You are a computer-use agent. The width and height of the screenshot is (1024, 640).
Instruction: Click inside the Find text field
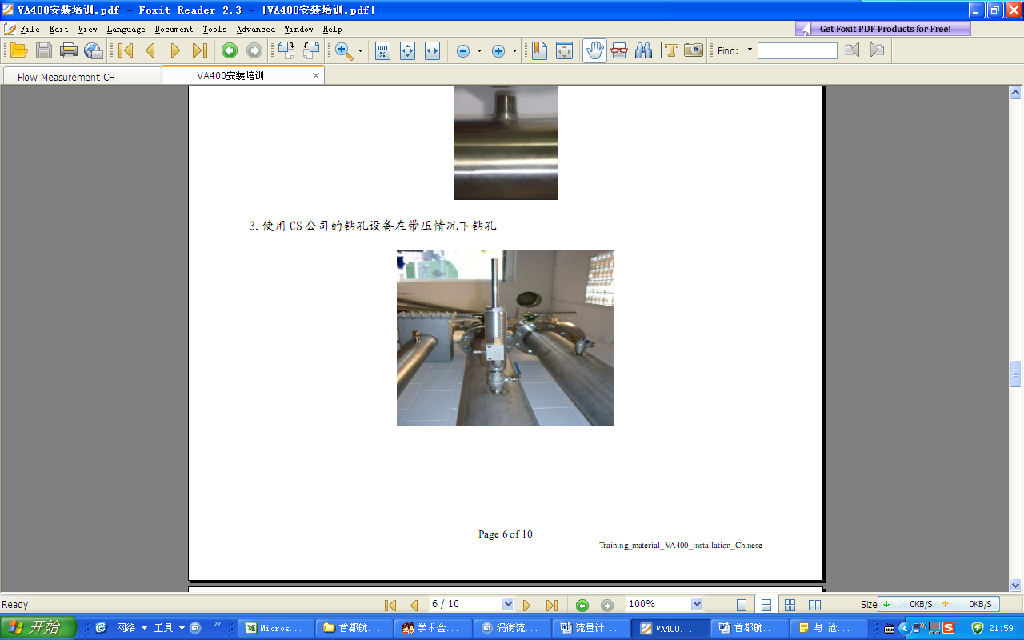coord(797,50)
